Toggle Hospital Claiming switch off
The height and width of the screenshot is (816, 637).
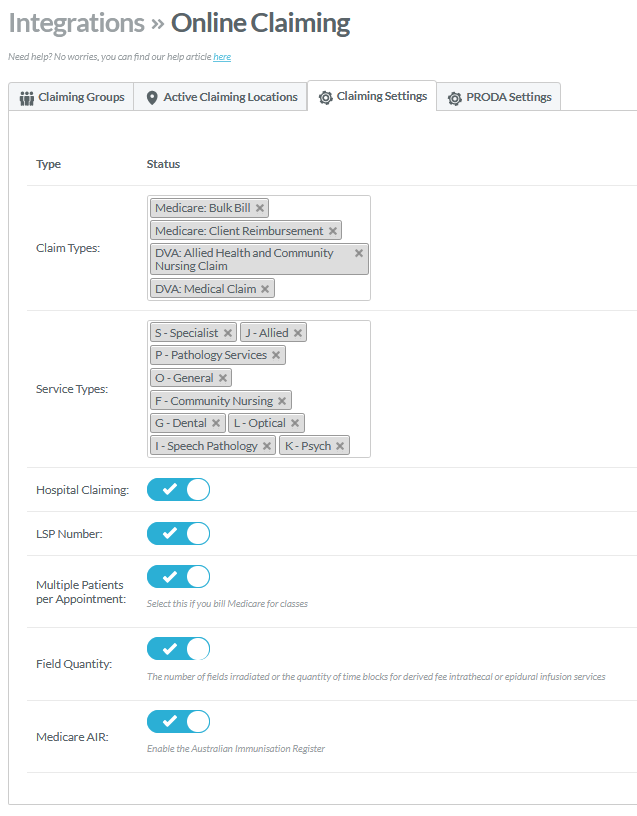178,490
